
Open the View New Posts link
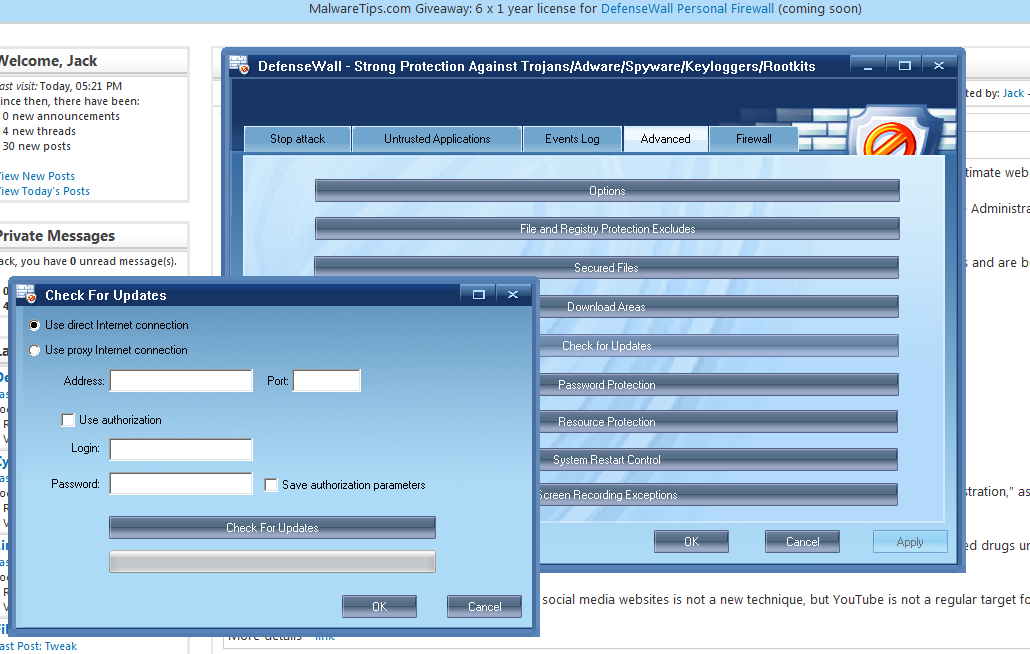point(37,176)
